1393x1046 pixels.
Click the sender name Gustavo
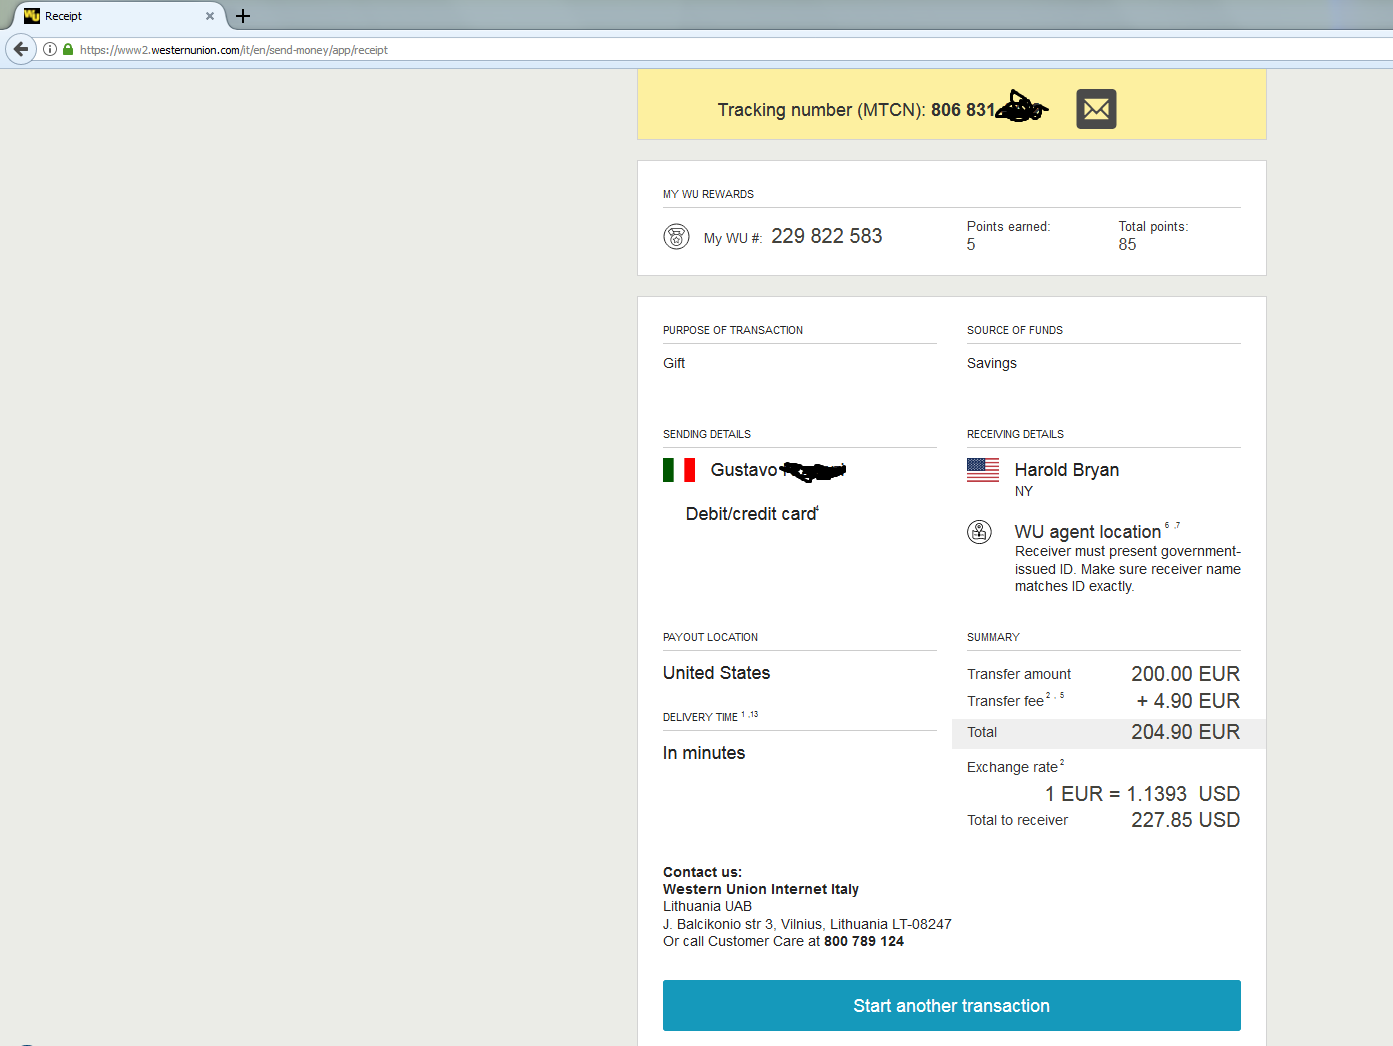pyautogui.click(x=744, y=470)
